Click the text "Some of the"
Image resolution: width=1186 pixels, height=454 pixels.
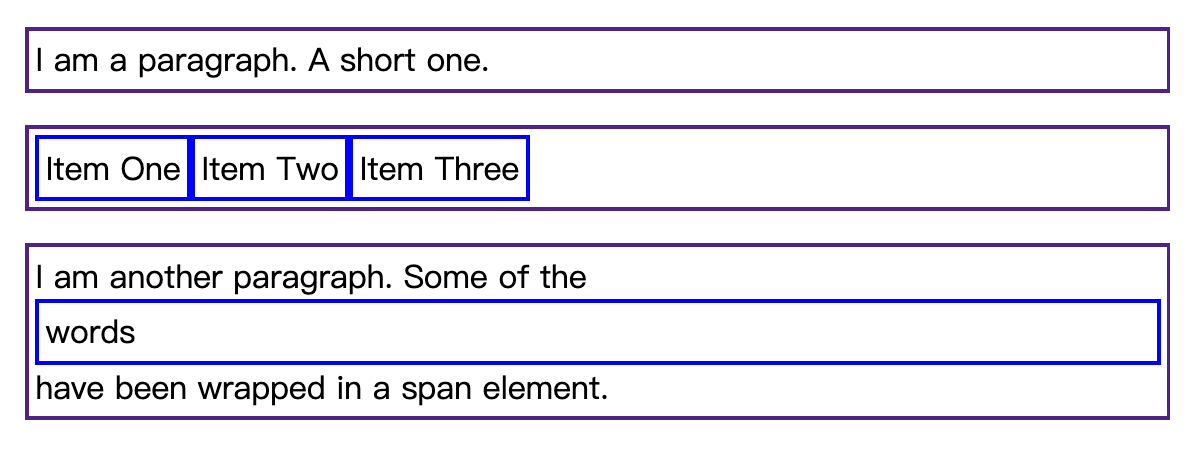495,278
